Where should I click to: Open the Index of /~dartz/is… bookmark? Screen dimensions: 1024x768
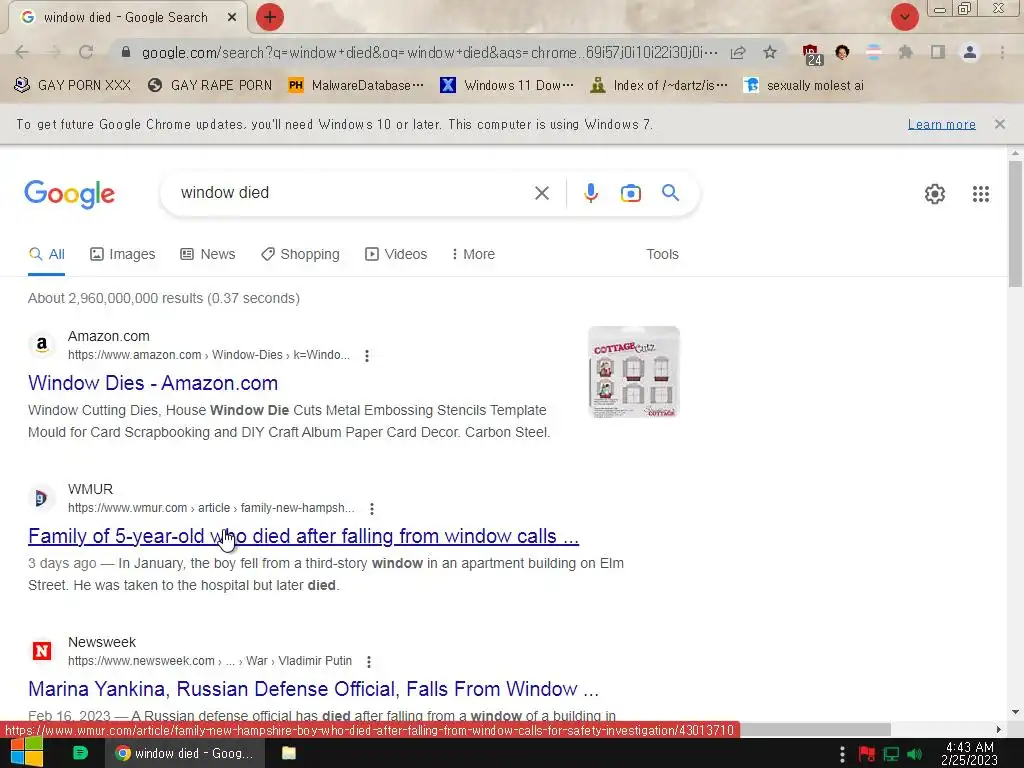click(x=658, y=86)
